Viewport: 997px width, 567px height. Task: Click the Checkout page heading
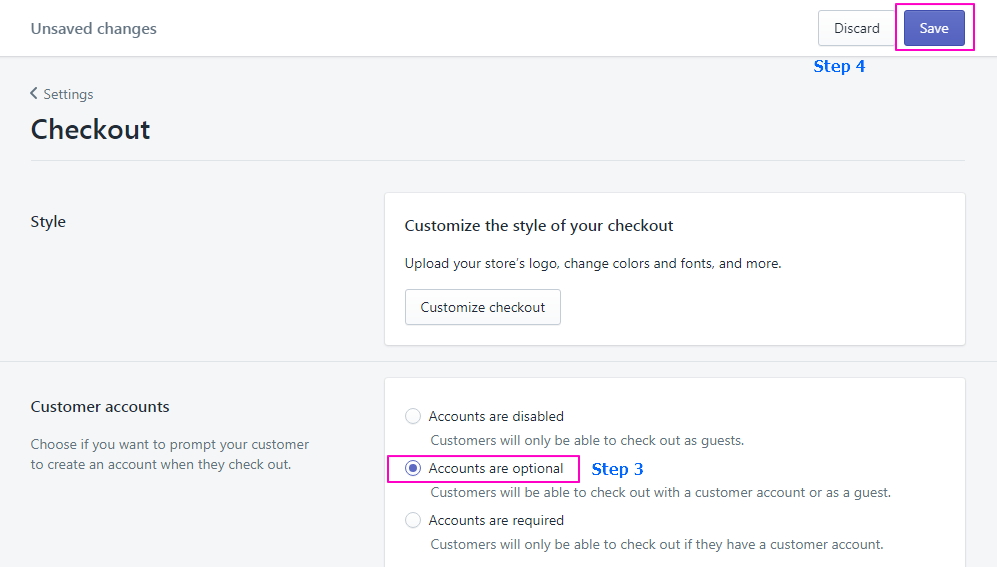pos(90,129)
